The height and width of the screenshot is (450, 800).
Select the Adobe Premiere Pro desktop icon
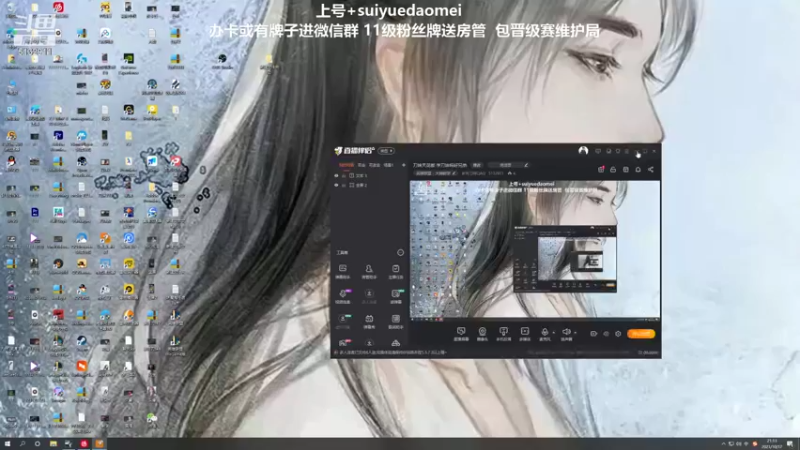click(x=58, y=138)
